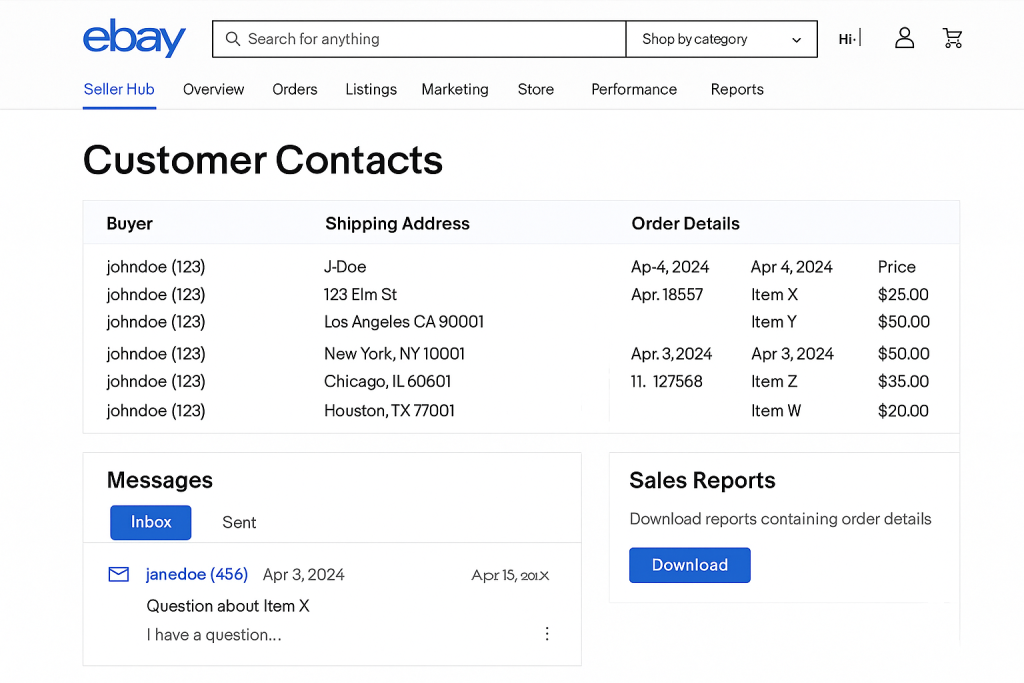Click the J-Doe shipping name

coord(345,267)
